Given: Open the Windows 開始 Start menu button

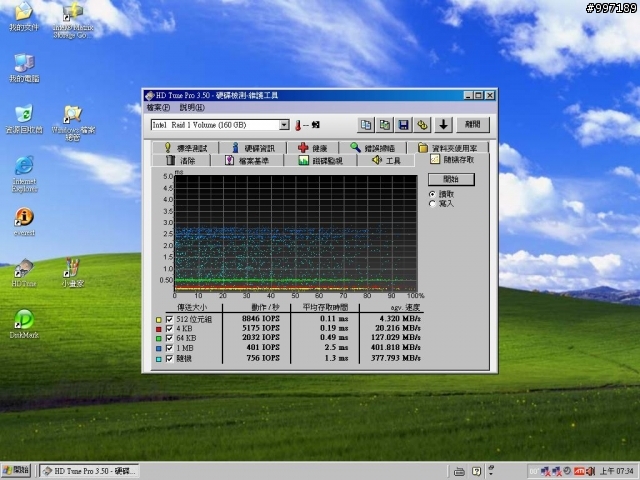Looking at the screenshot, I should [x=17, y=471].
